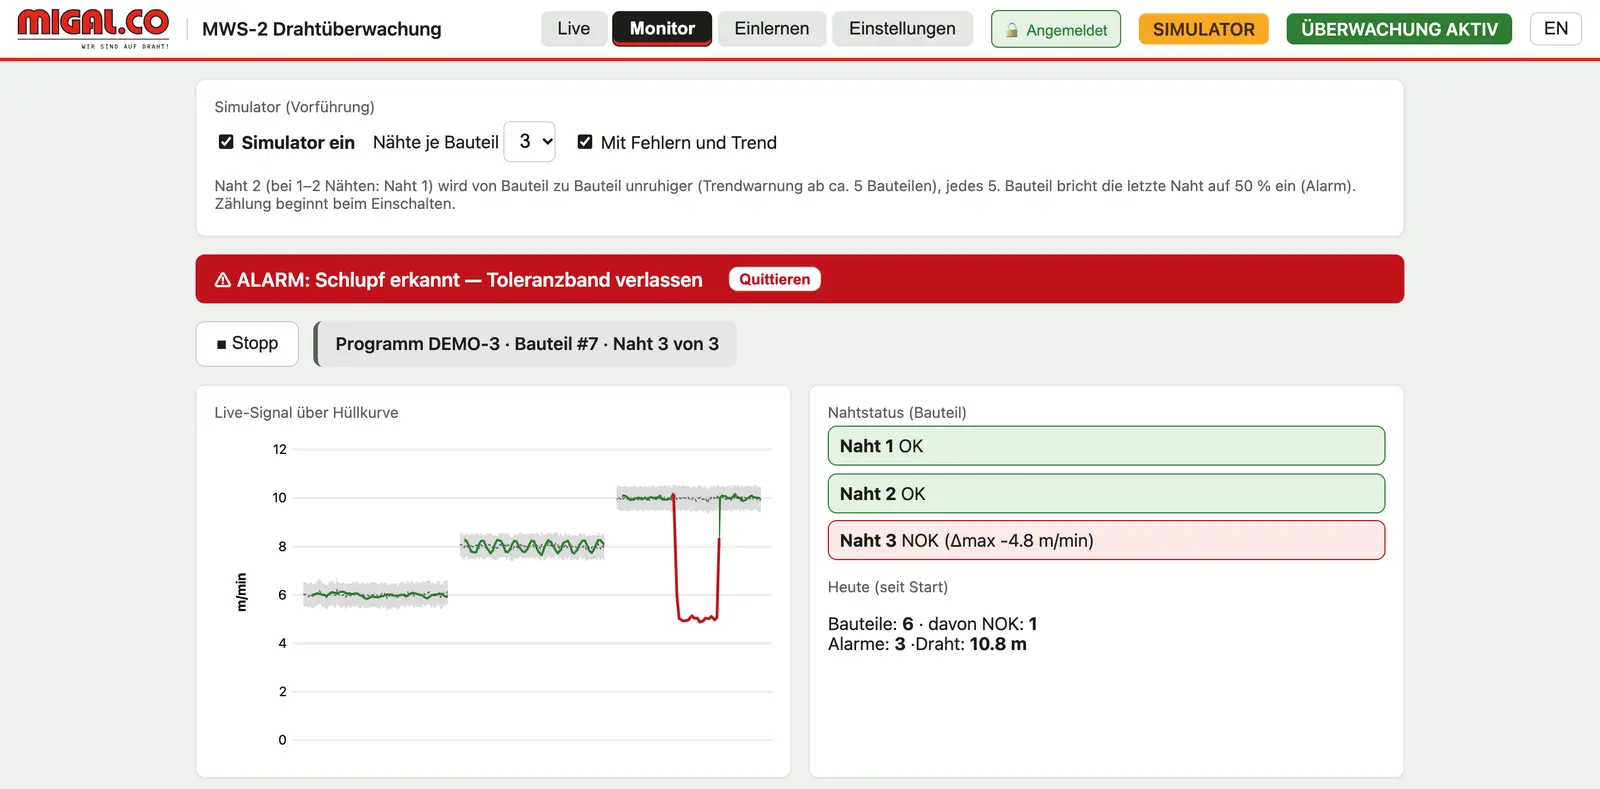Click the Heute (seit Start) heading
The height and width of the screenshot is (789, 1600).
point(888,587)
